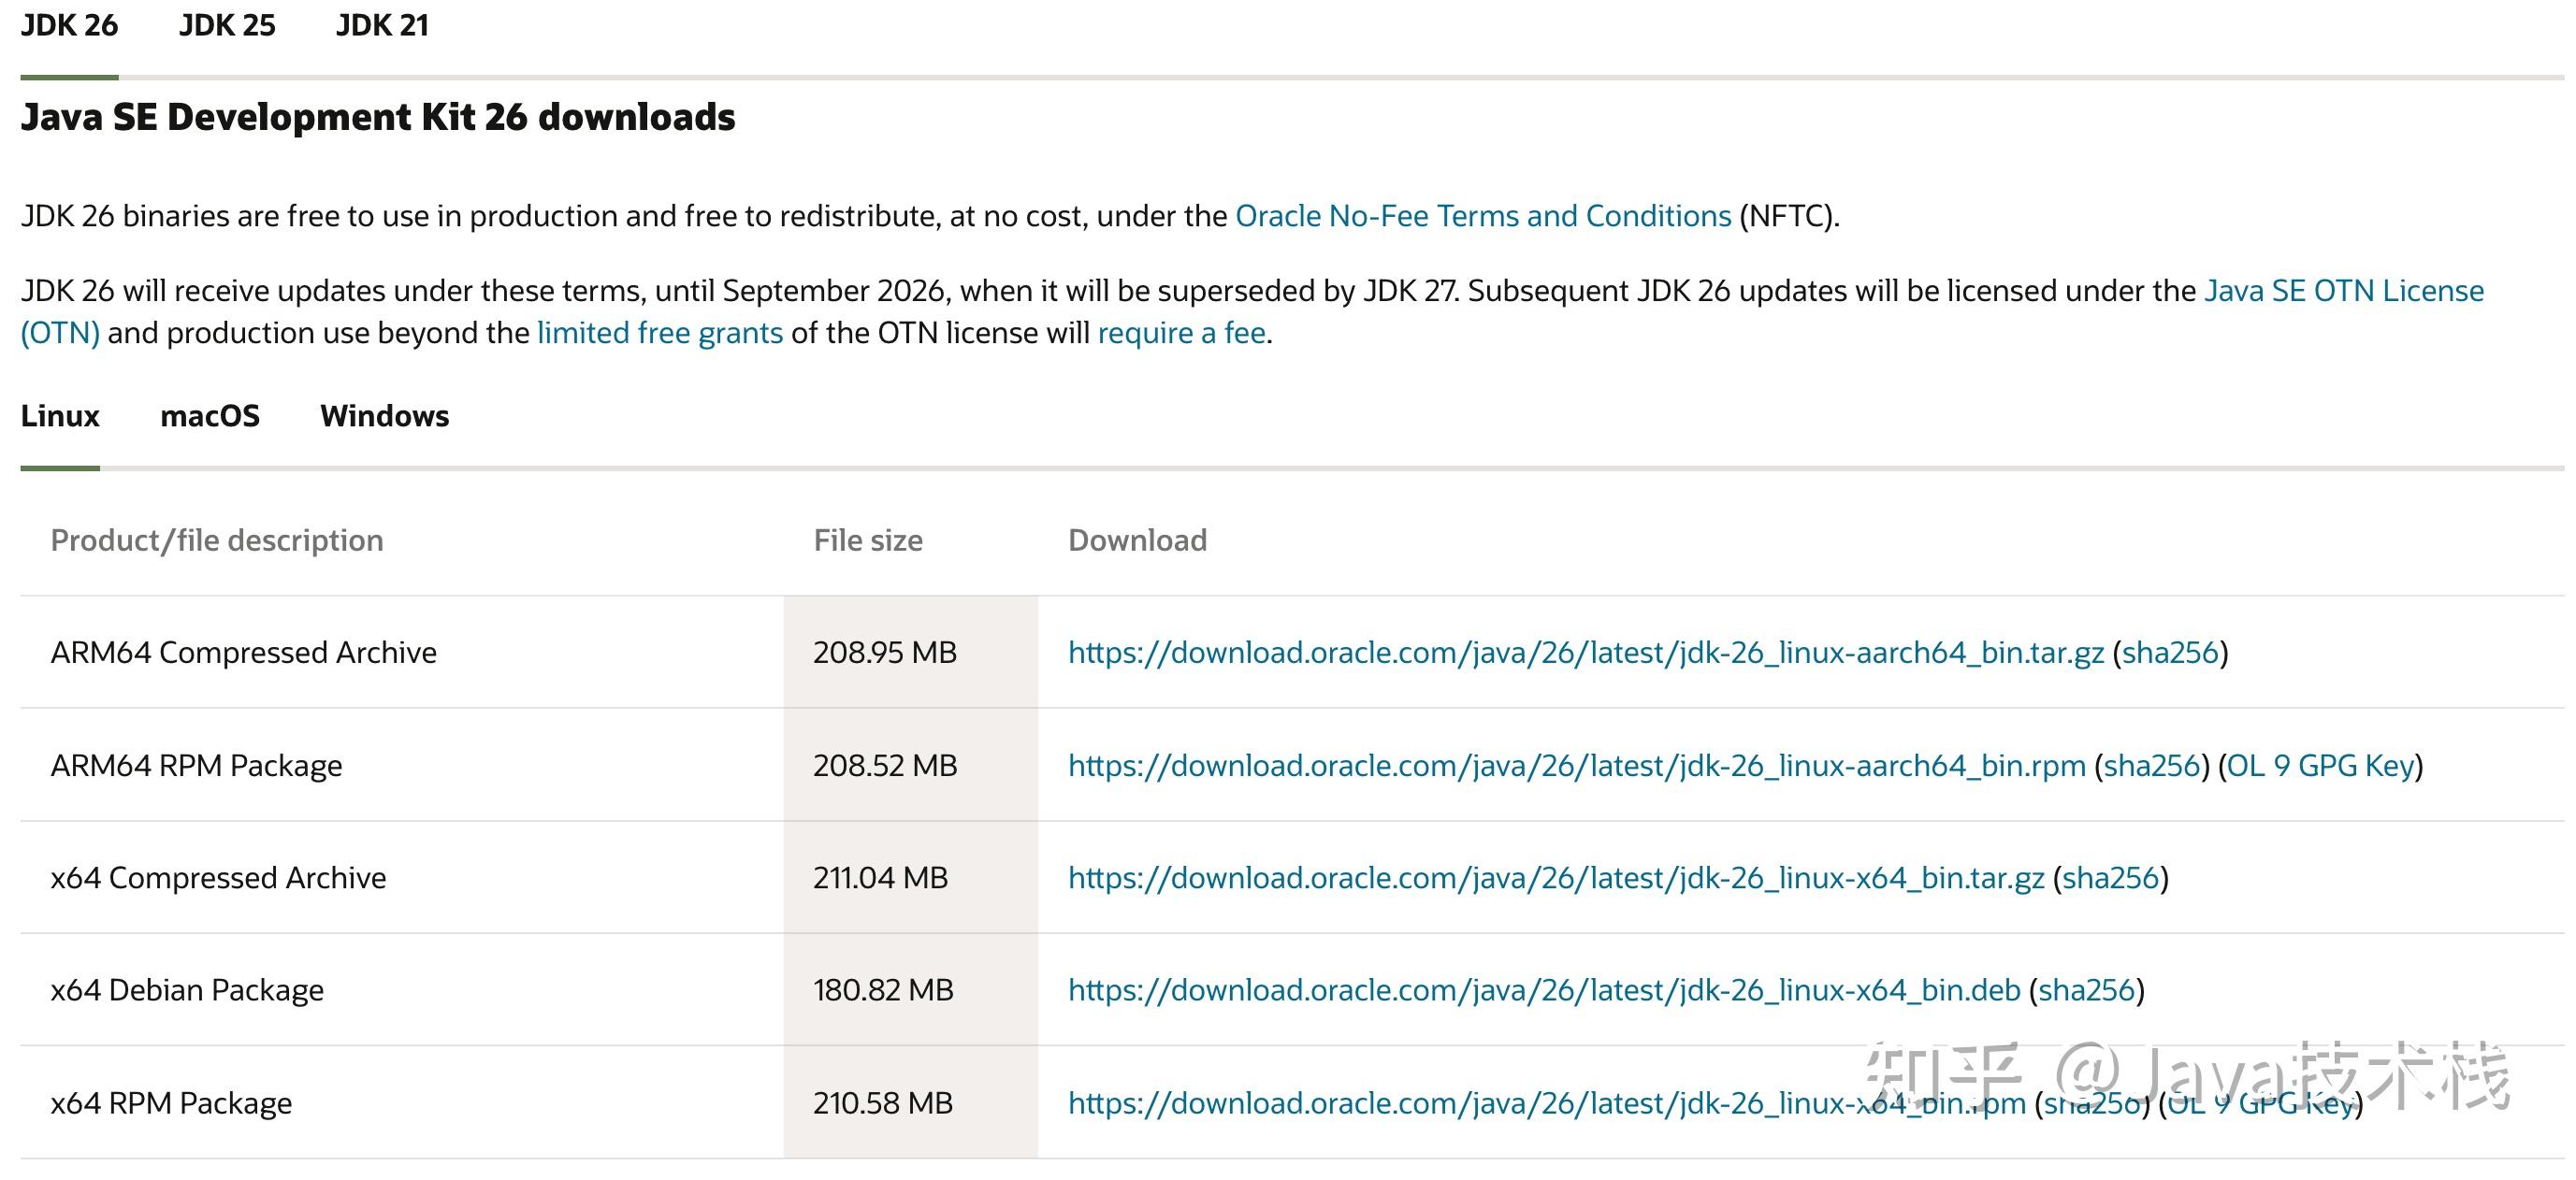Open the require a fee link
The height and width of the screenshot is (1180, 2576).
pos(1182,333)
